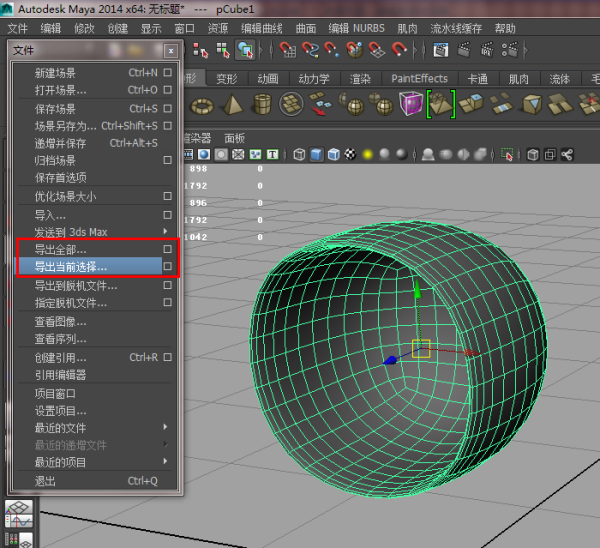Click the green-bracketed shelf icon
Viewport: 600px width, 548px height.
[x=440, y=103]
